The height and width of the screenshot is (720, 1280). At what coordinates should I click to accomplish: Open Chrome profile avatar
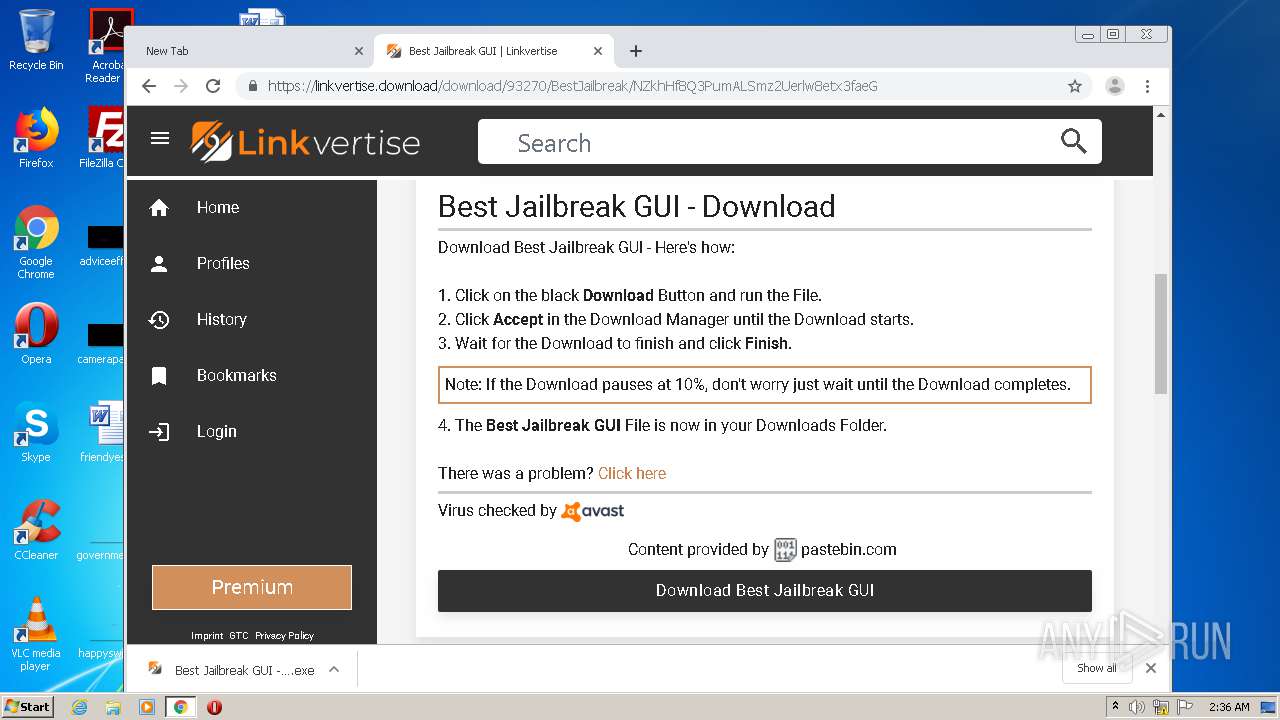click(1115, 86)
